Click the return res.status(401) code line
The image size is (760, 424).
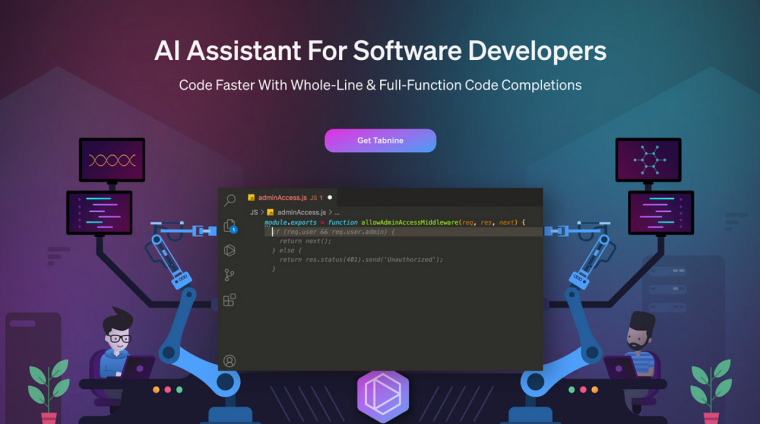(360, 259)
